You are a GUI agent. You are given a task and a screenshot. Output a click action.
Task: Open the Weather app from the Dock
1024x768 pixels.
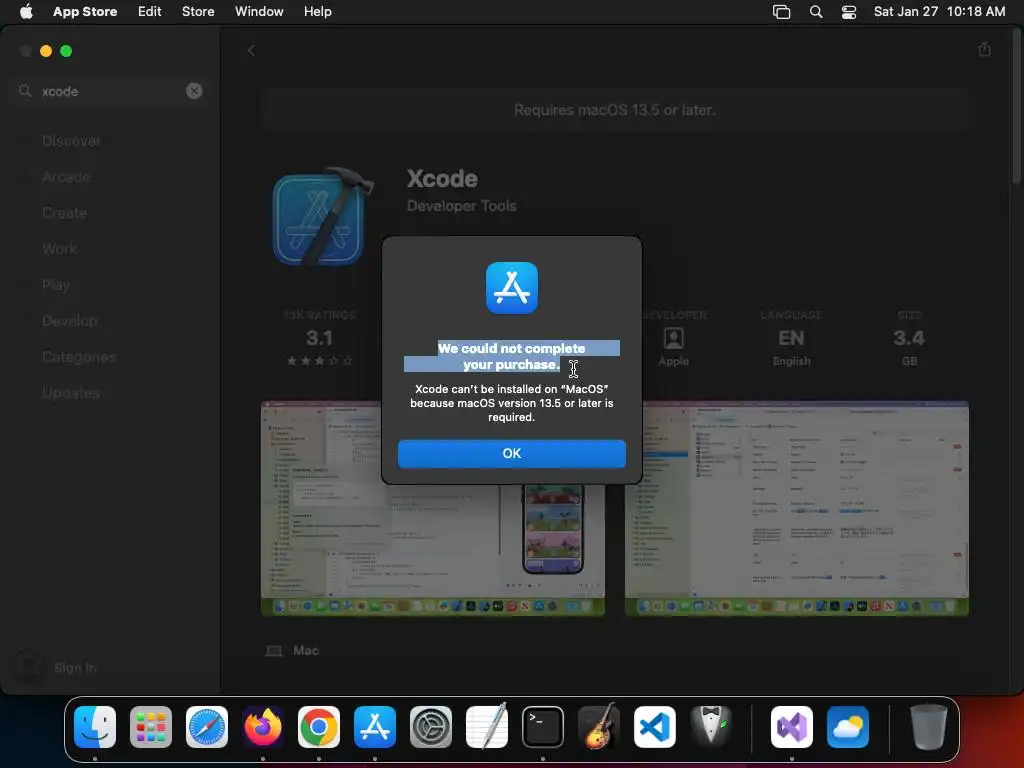coord(848,726)
